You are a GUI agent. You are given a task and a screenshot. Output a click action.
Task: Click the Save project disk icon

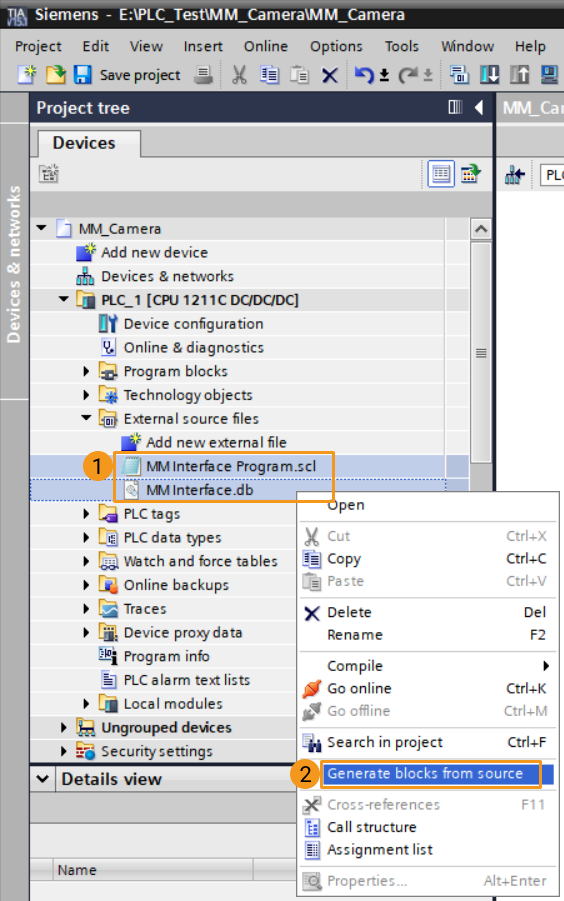[x=82, y=75]
